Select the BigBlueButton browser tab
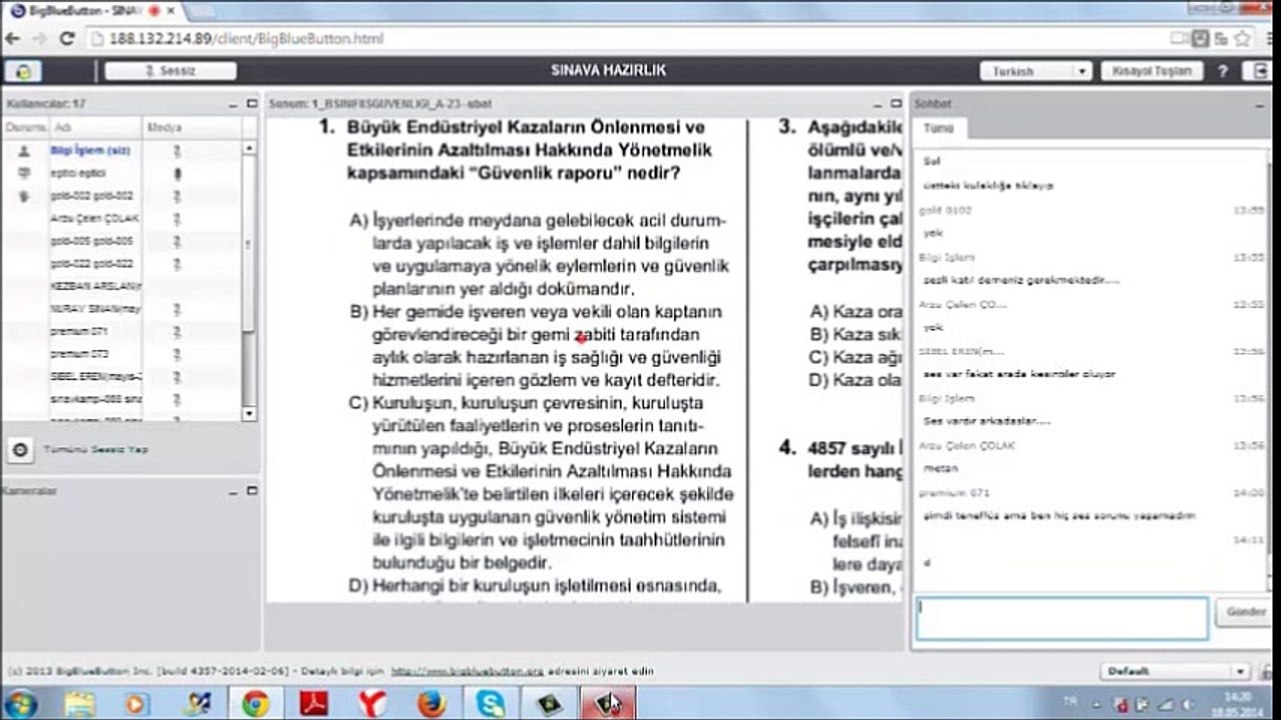Screen dimensions: 1281x720 95,9
